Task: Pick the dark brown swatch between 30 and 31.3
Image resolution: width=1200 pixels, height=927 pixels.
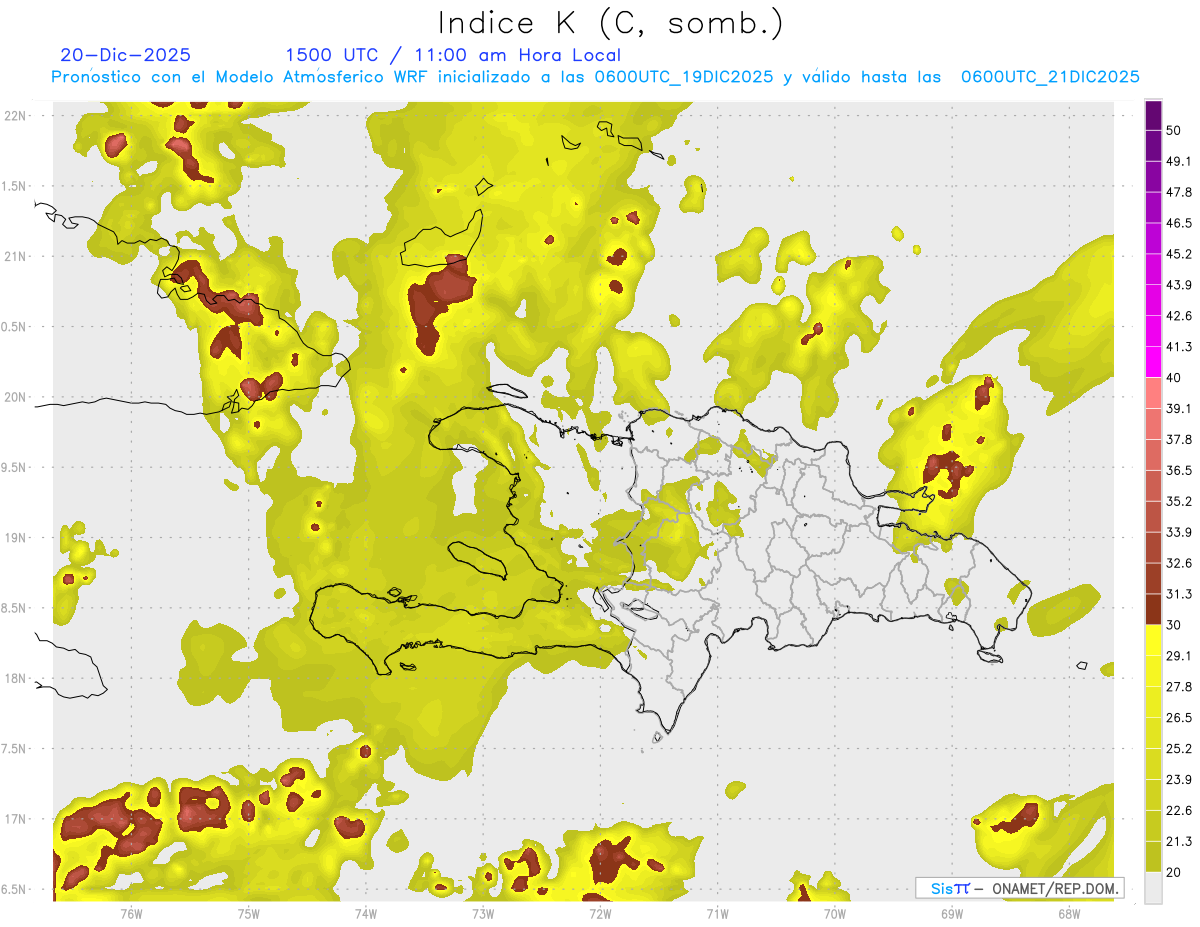Action: coord(1154,609)
